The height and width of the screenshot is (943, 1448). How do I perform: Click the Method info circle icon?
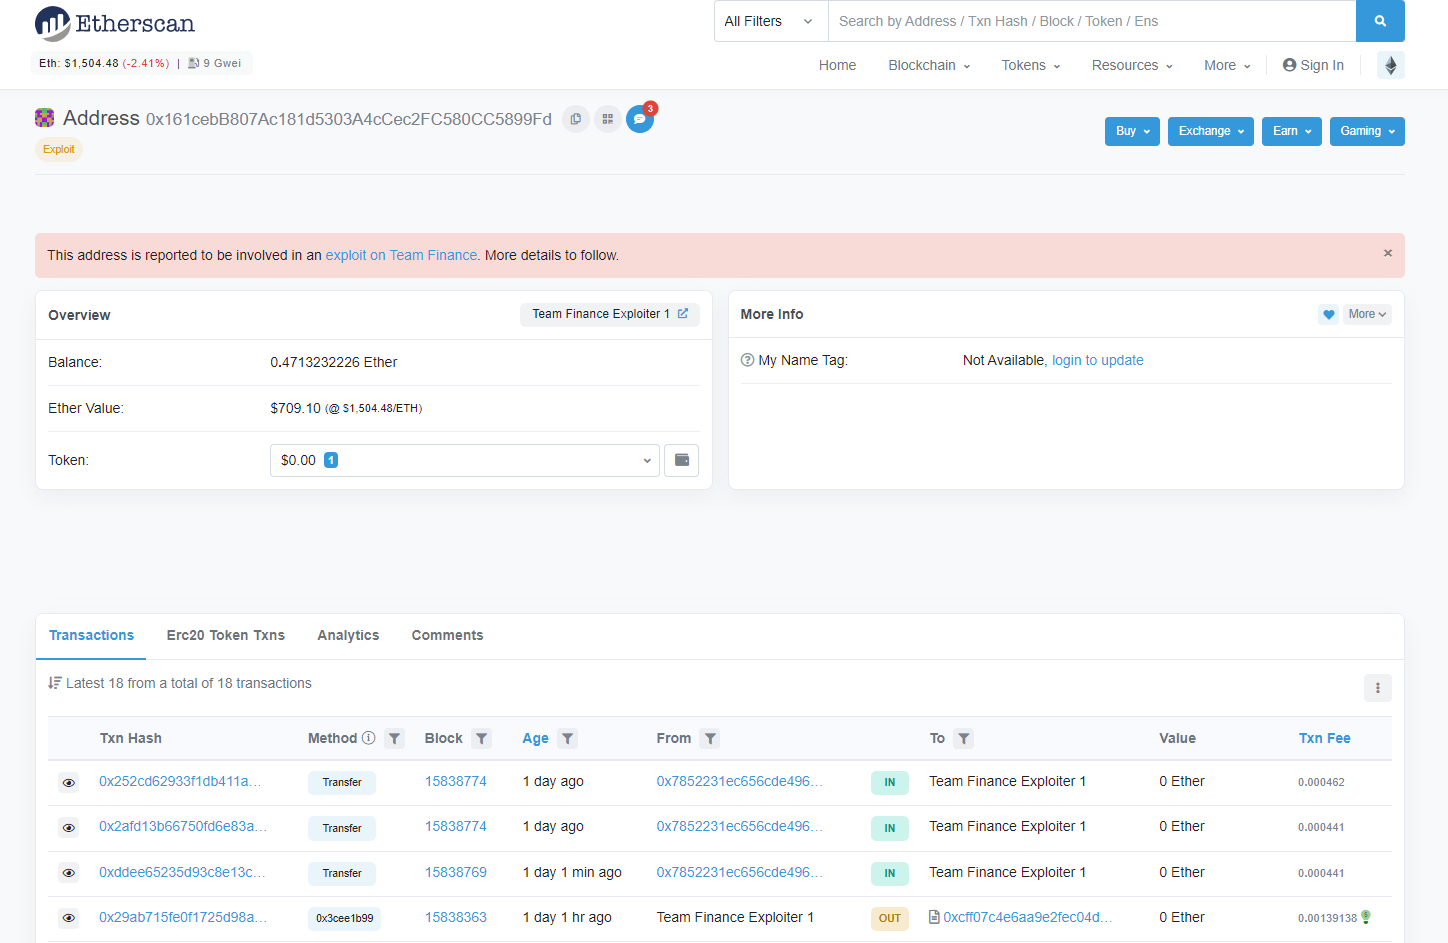point(369,738)
